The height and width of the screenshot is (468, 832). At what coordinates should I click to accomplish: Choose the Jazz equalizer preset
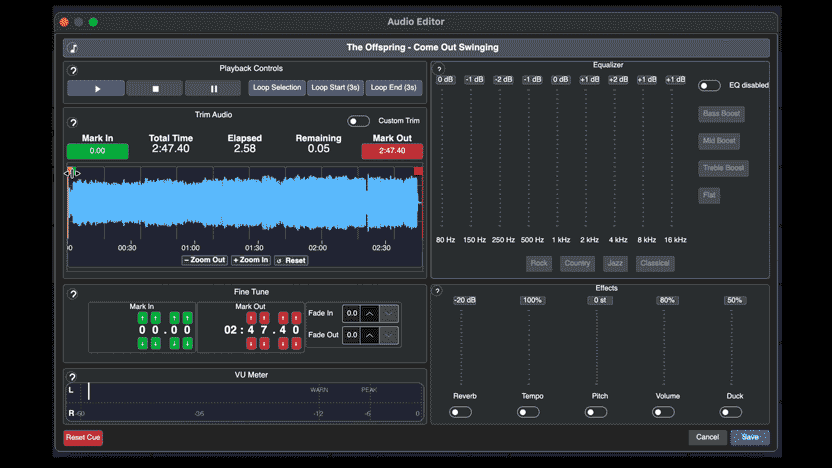pos(615,263)
